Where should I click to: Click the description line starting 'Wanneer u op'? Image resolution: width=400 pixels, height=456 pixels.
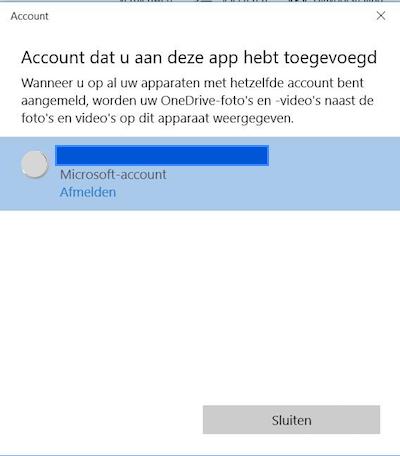(192, 83)
